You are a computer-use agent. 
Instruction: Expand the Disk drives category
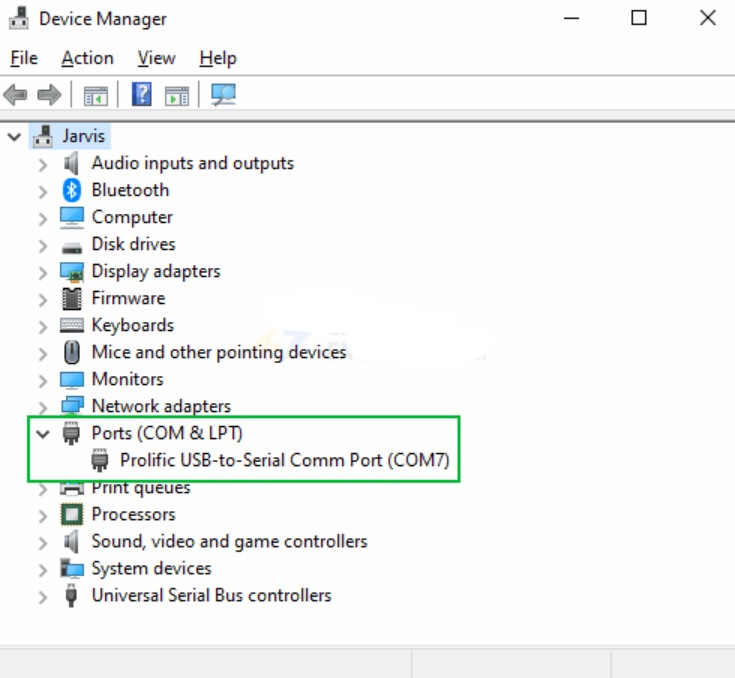click(42, 245)
